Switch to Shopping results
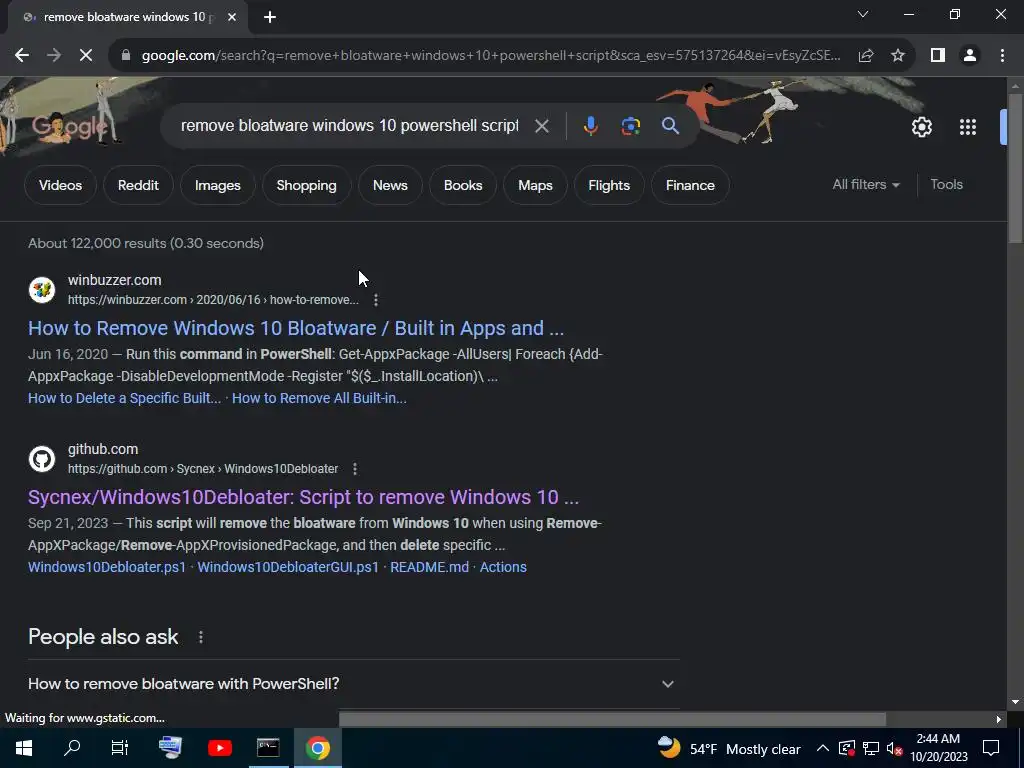 pyautogui.click(x=306, y=185)
